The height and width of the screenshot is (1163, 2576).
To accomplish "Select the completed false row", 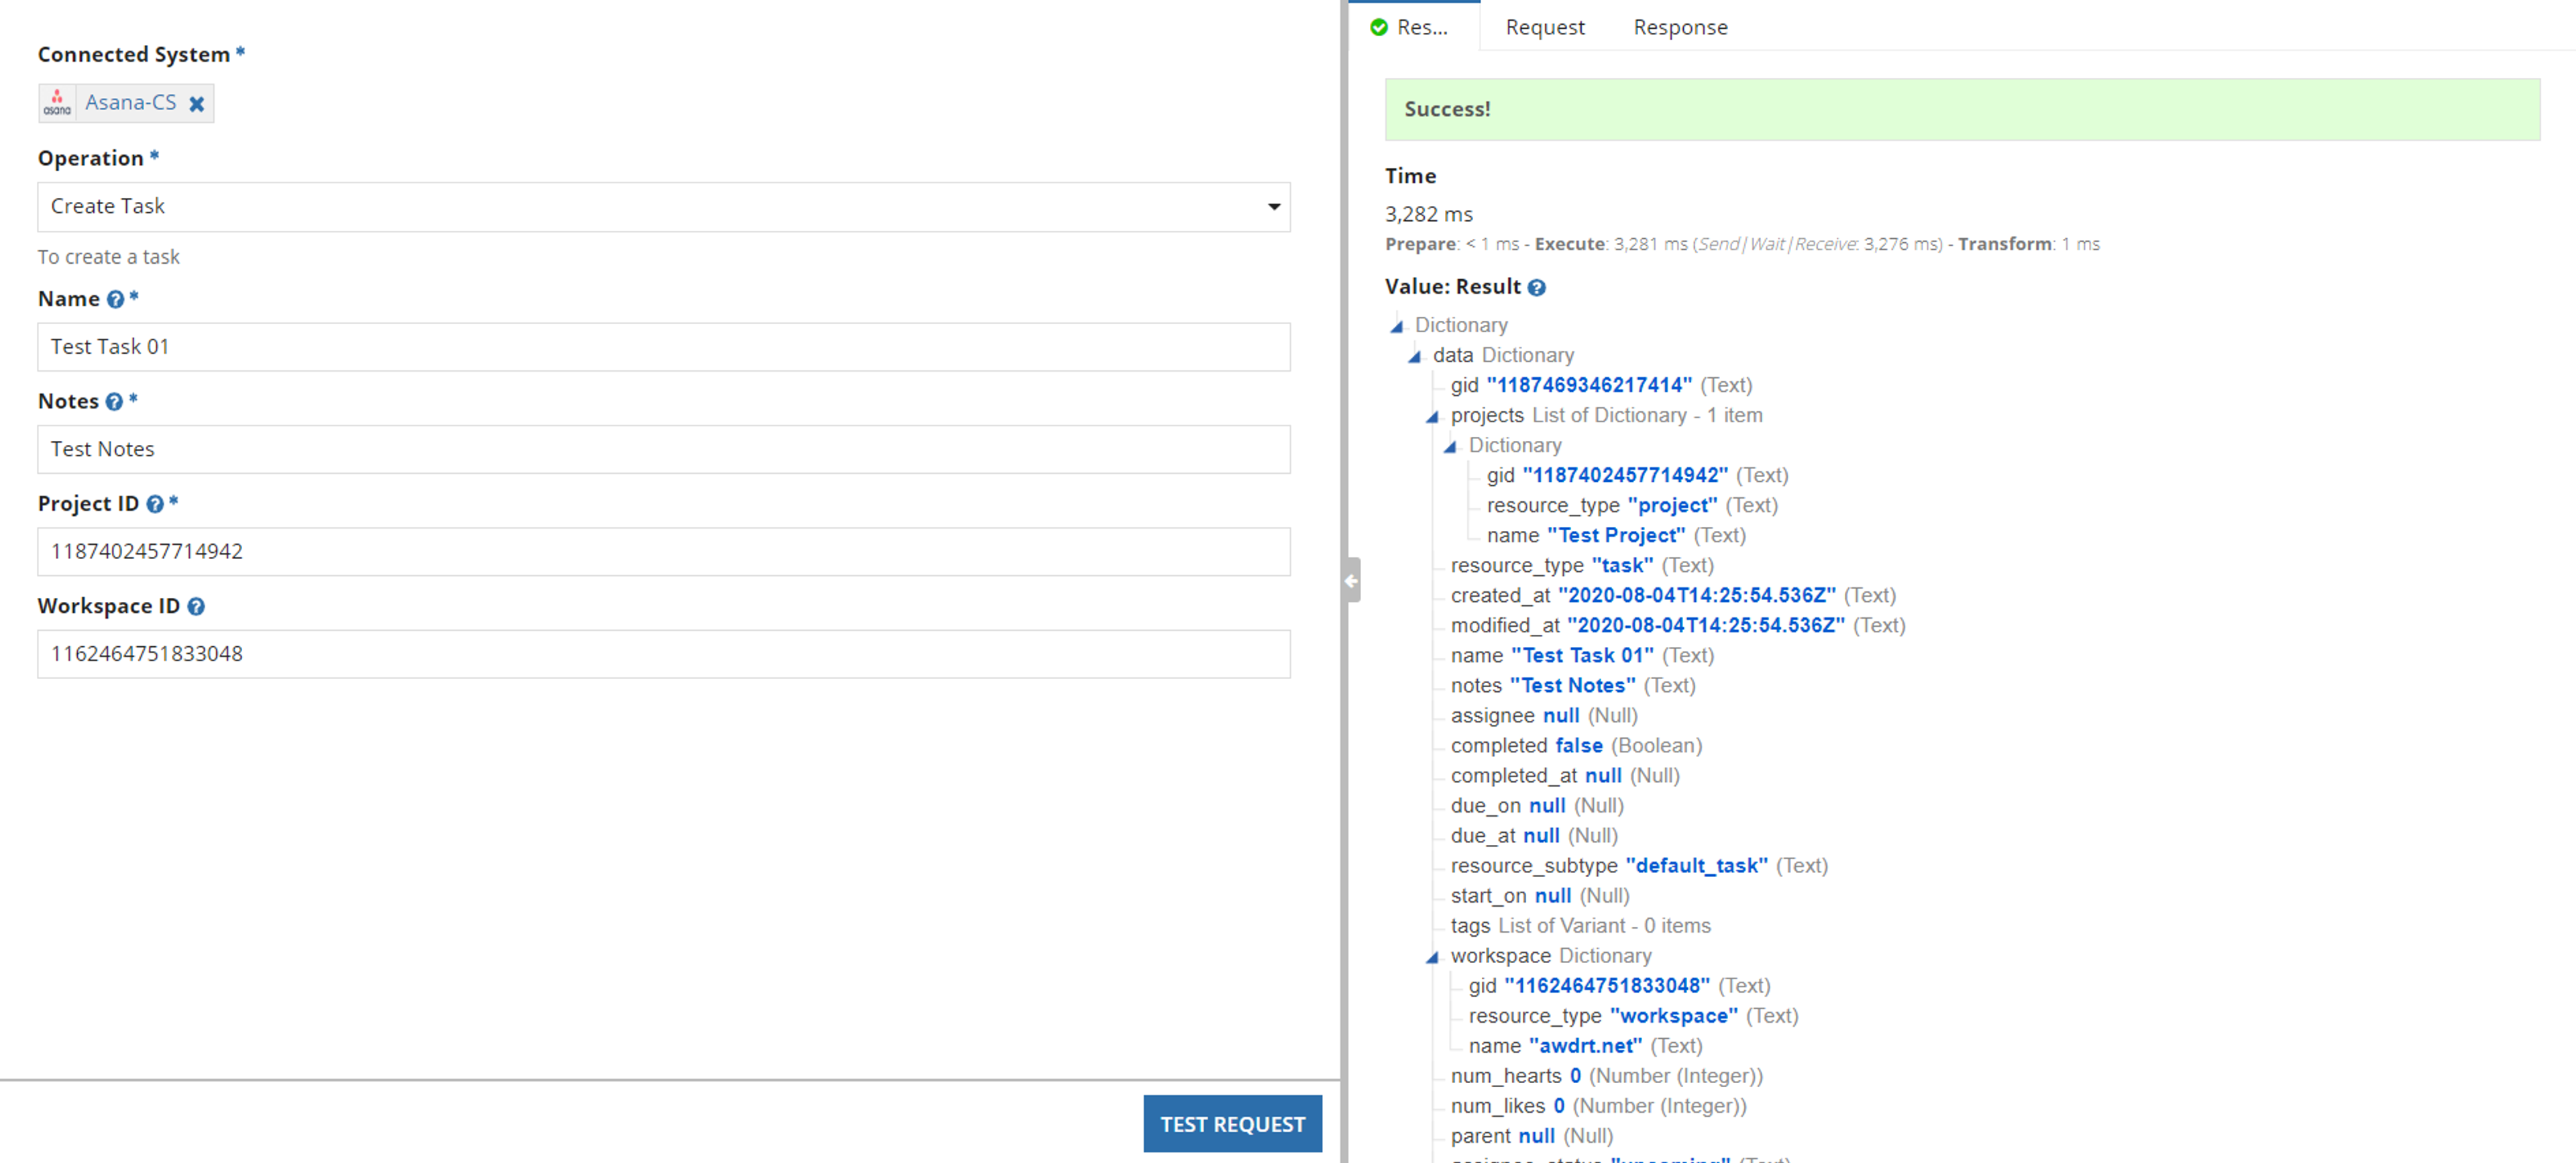I will [x=1576, y=745].
